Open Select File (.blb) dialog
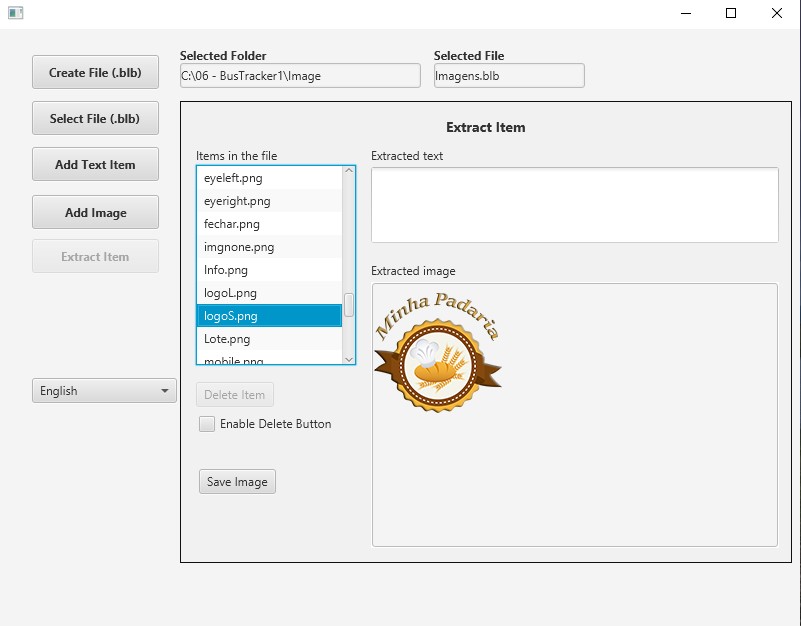 [95, 118]
